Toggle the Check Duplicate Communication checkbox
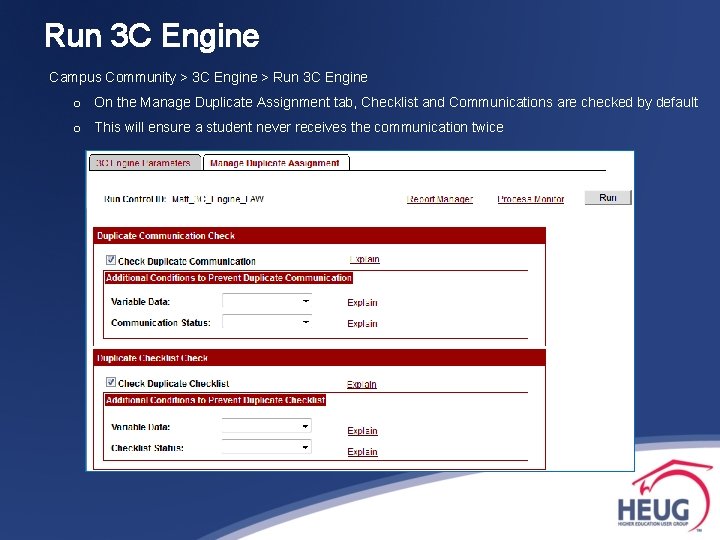Image resolution: width=720 pixels, height=540 pixels. [x=111, y=260]
